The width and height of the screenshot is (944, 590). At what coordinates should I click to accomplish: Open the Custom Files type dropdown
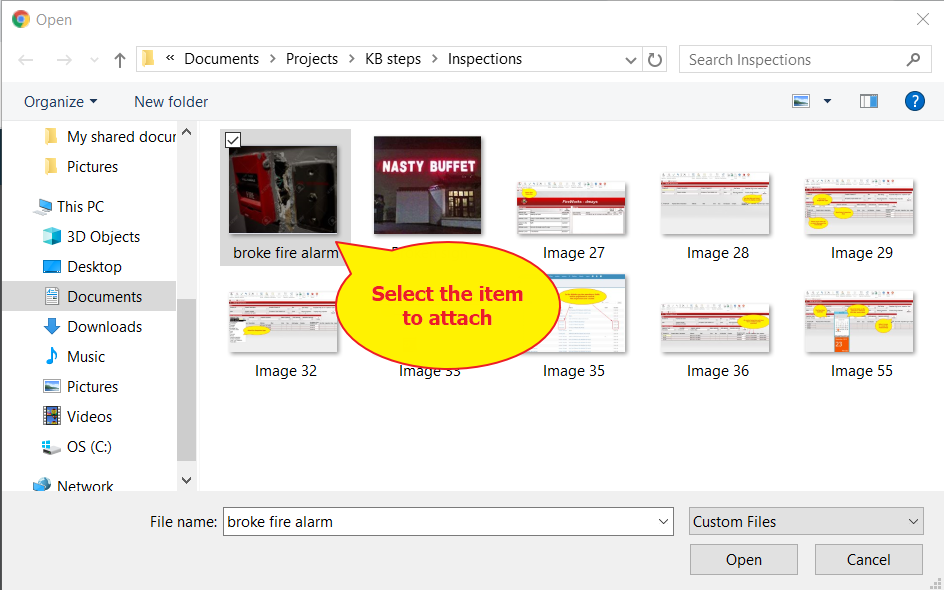(806, 521)
